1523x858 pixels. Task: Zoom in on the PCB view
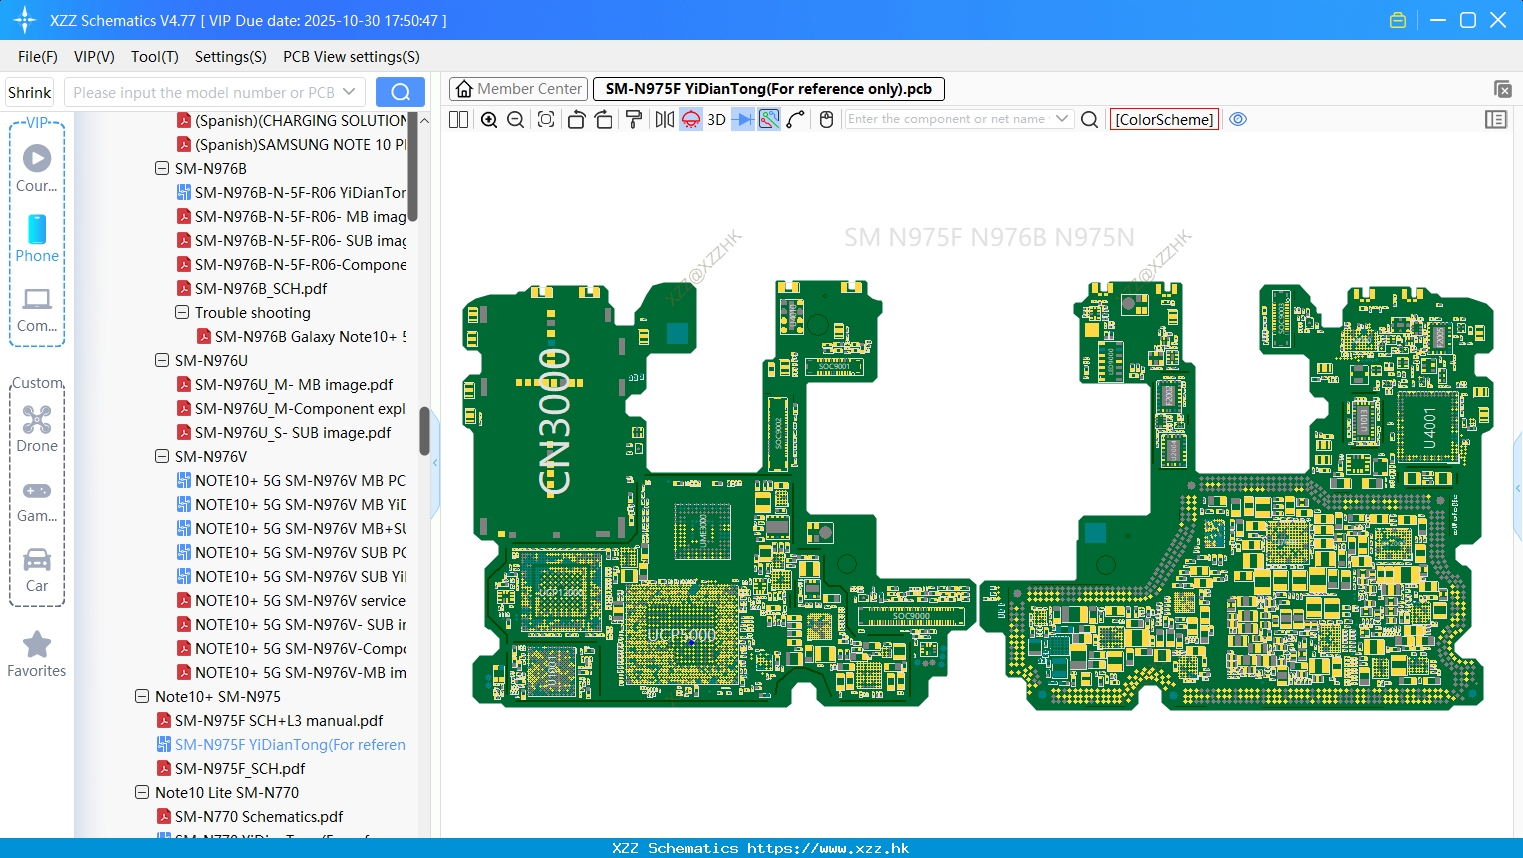489,119
